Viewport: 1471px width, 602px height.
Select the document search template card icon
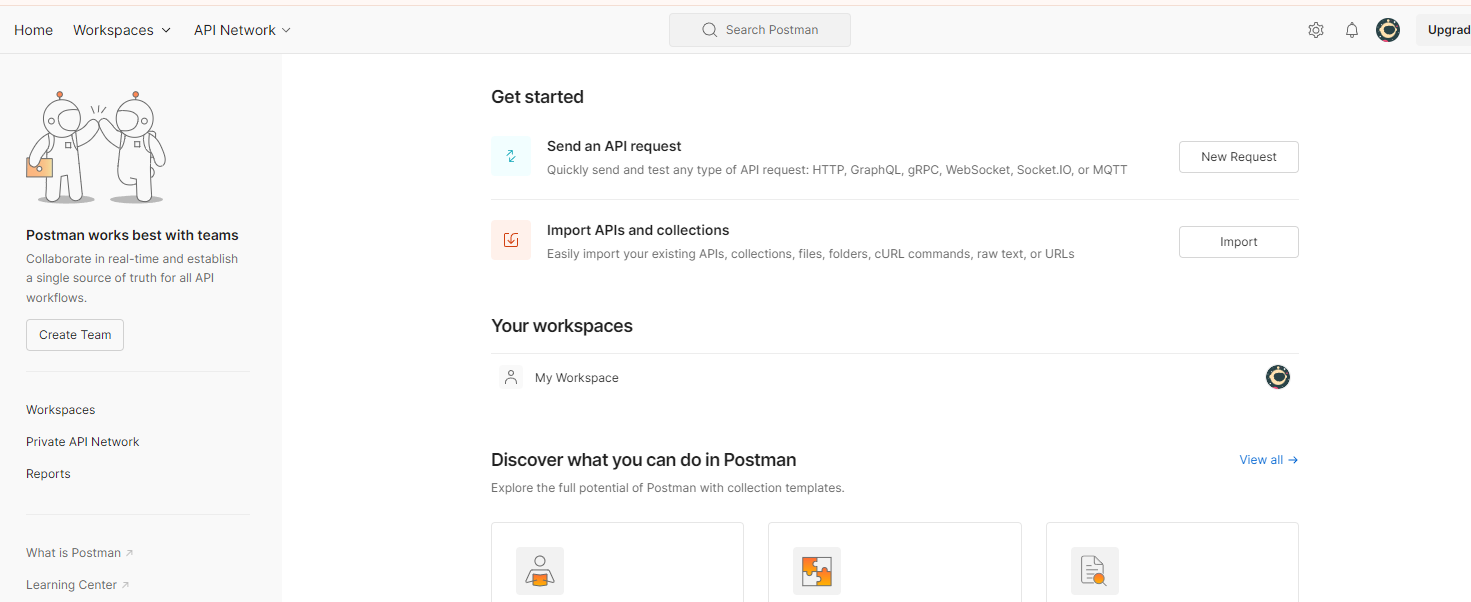tap(1095, 571)
